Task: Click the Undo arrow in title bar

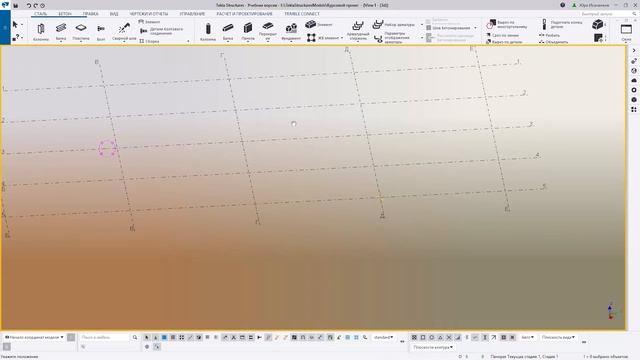Action: [29, 6]
